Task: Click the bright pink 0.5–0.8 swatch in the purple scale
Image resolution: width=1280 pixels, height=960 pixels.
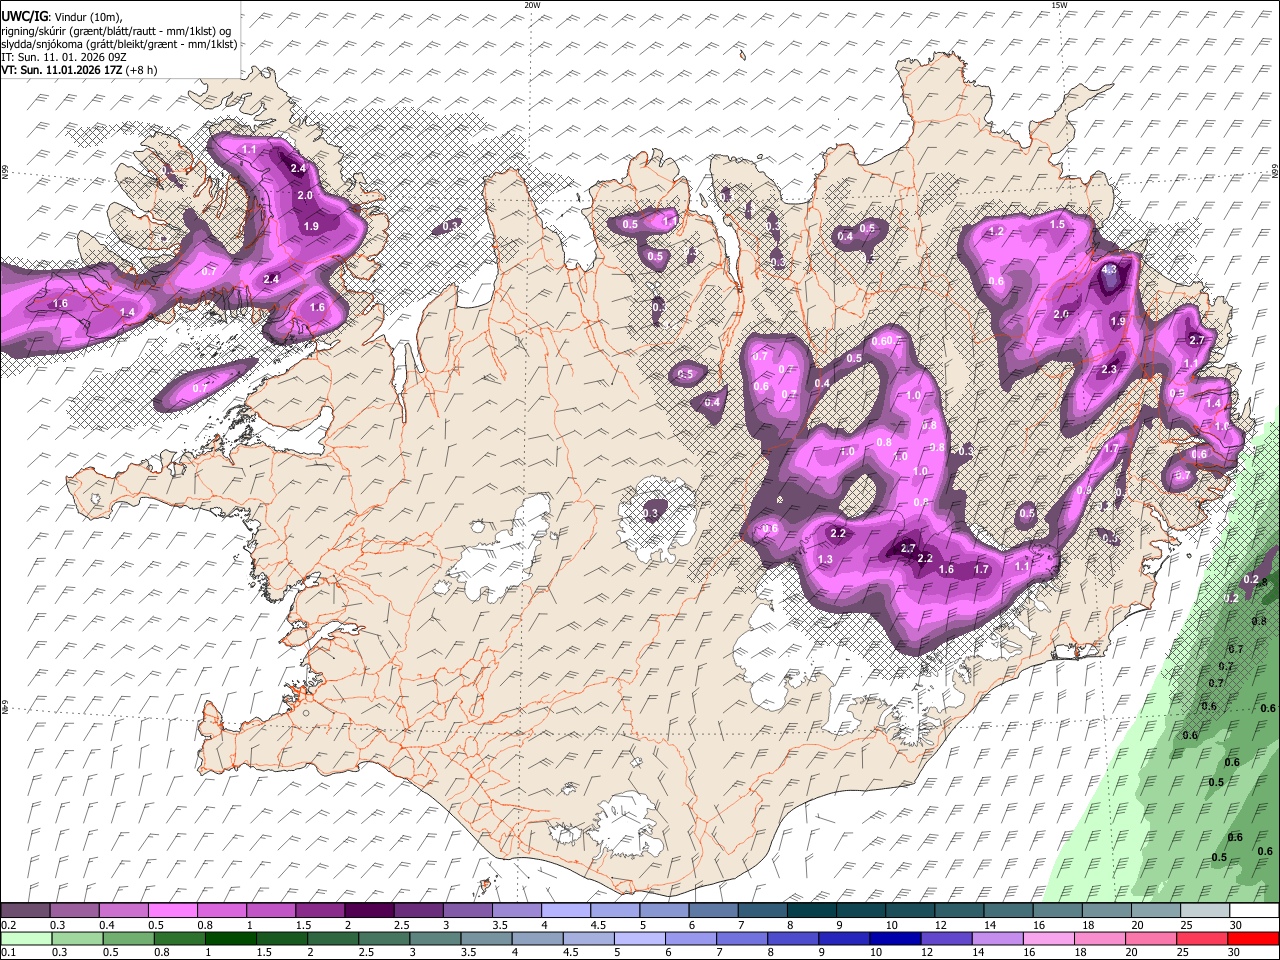Action: click(x=172, y=911)
